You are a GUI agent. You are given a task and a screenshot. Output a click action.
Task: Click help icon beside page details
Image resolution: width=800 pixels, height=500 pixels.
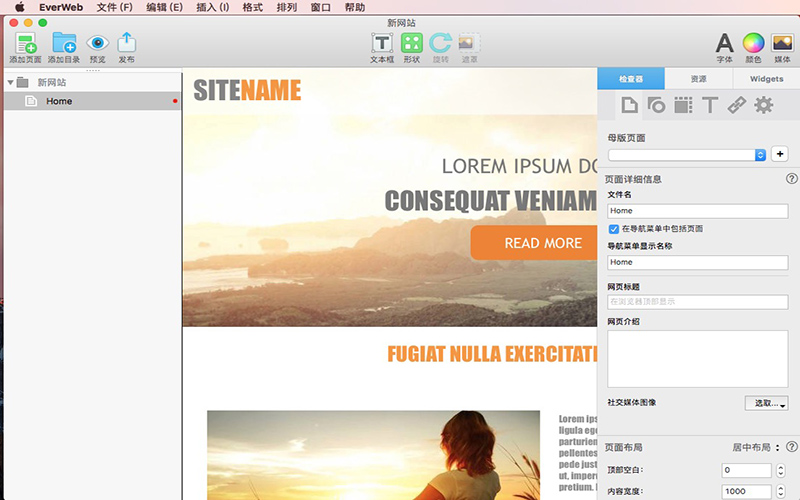pyautogui.click(x=791, y=179)
